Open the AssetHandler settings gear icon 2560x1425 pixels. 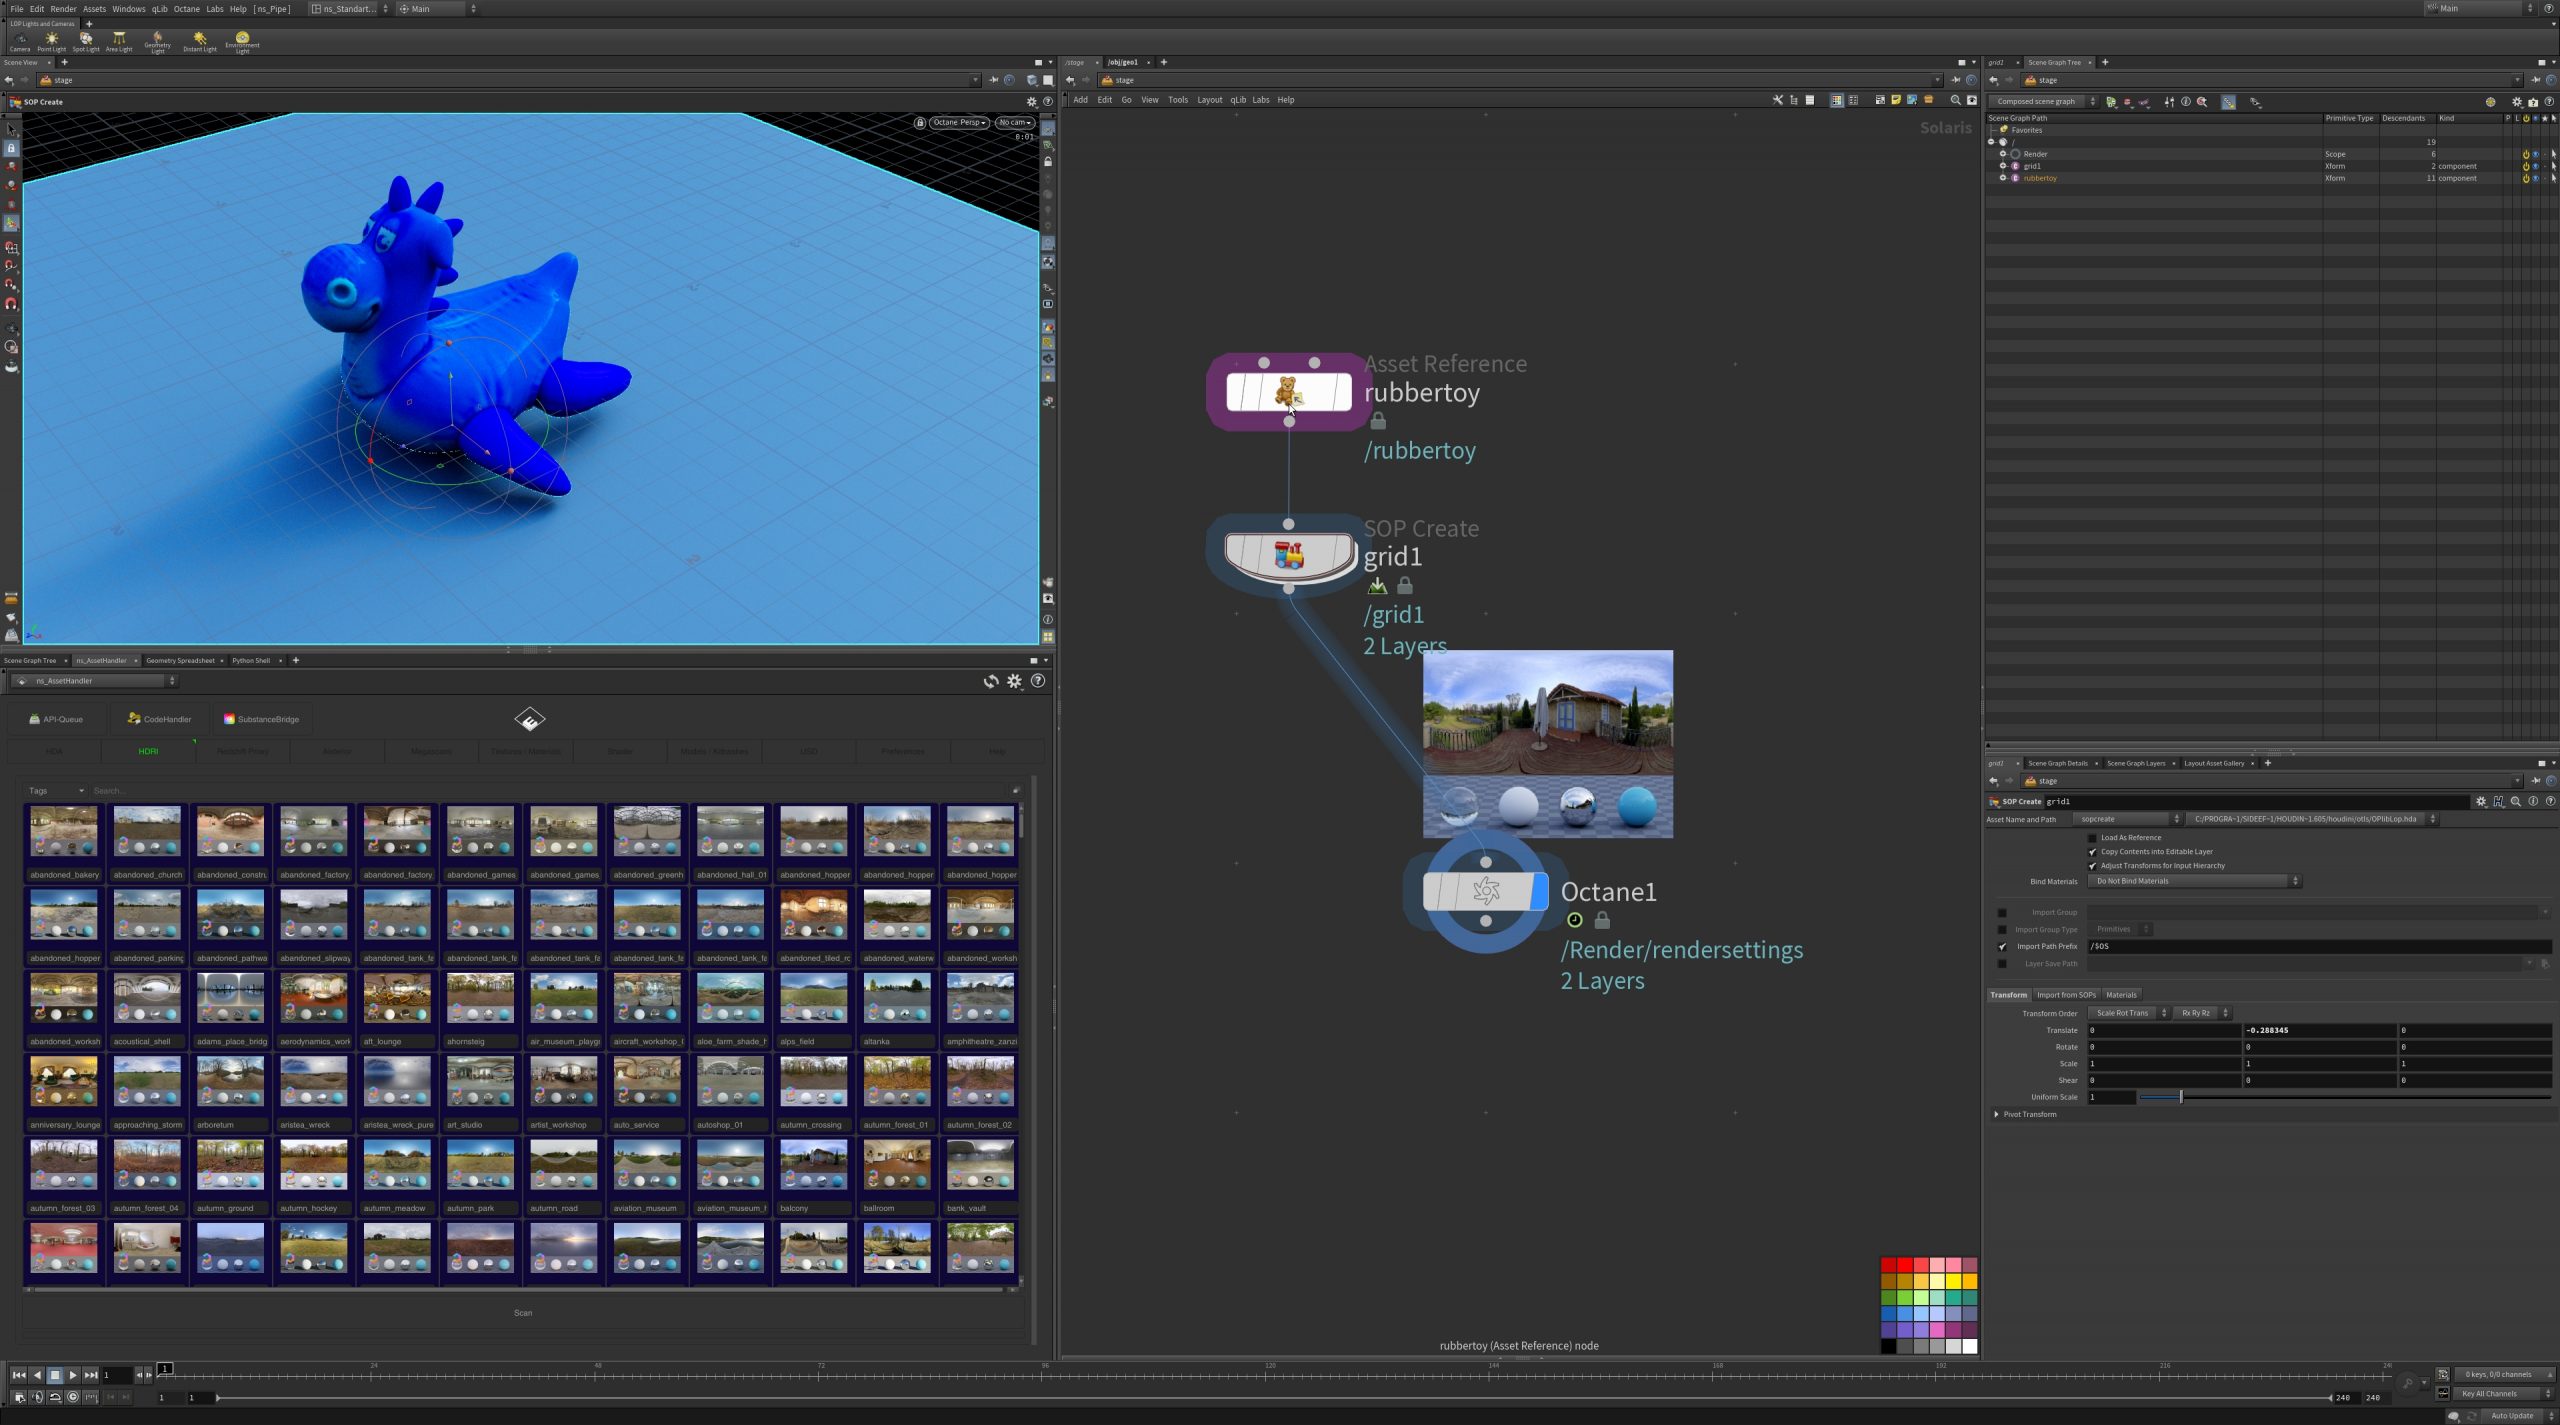[1014, 681]
